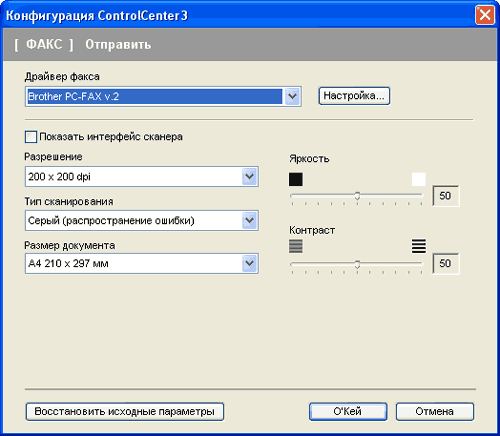This screenshot has width=500, height=436.
Task: Click the black dark brightness icon
Action: tap(296, 179)
